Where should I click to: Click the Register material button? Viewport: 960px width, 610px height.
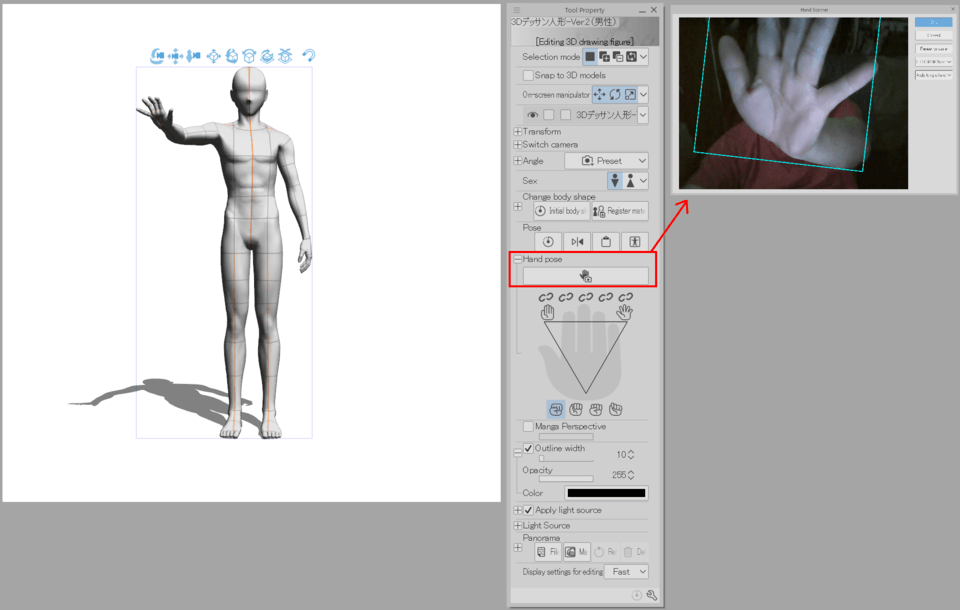coord(620,211)
